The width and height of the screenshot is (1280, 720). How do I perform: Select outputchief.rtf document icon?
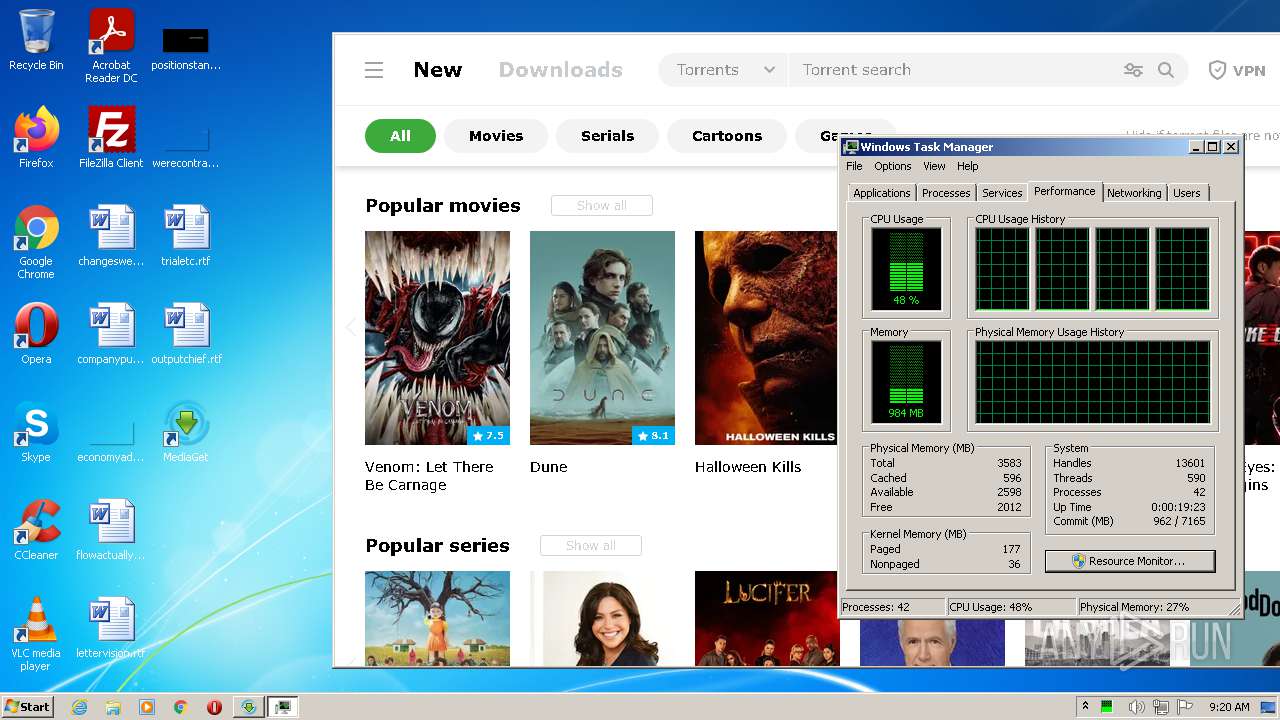pyautogui.click(x=186, y=334)
